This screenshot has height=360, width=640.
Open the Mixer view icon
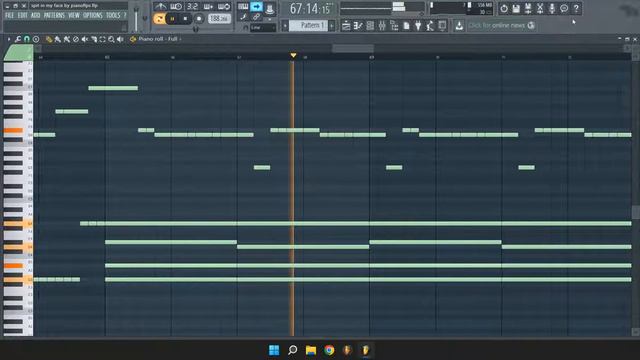tap(382, 26)
